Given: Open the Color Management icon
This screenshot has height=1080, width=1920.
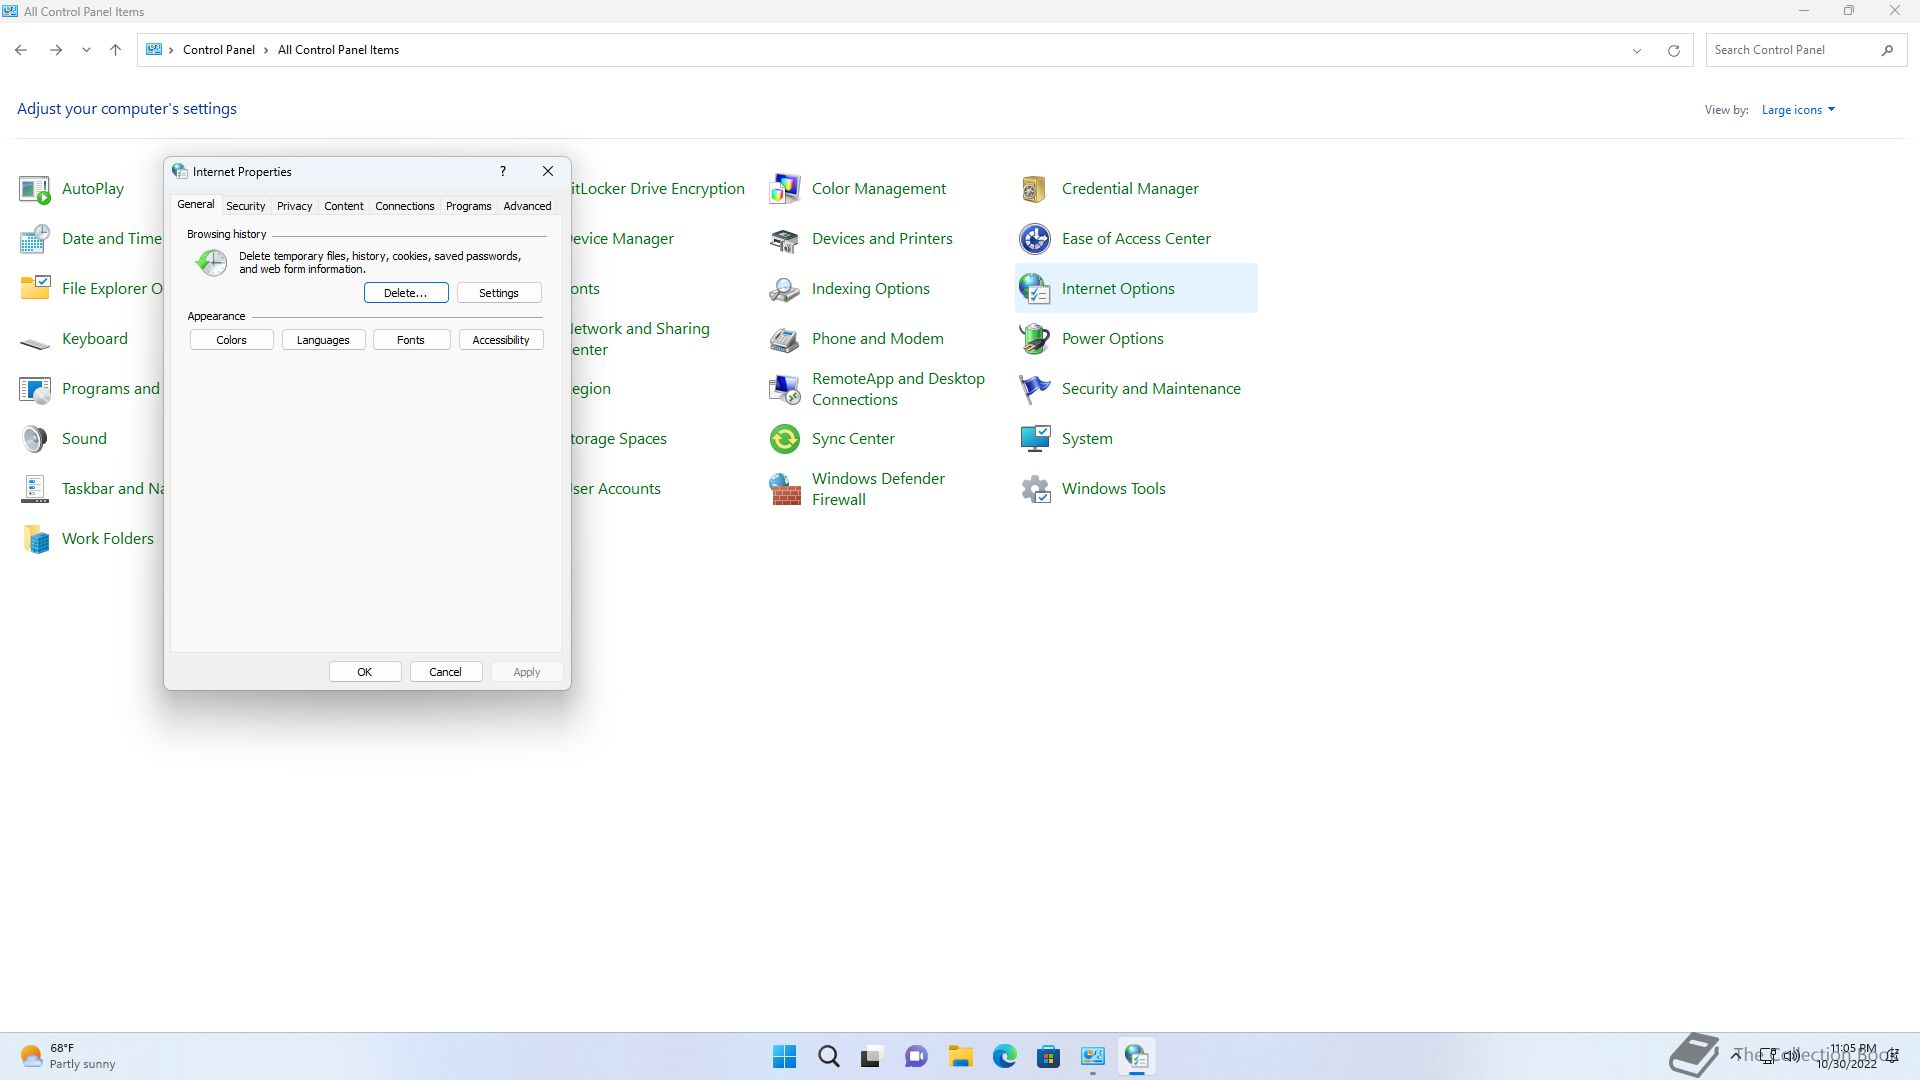Looking at the screenshot, I should pyautogui.click(x=785, y=189).
